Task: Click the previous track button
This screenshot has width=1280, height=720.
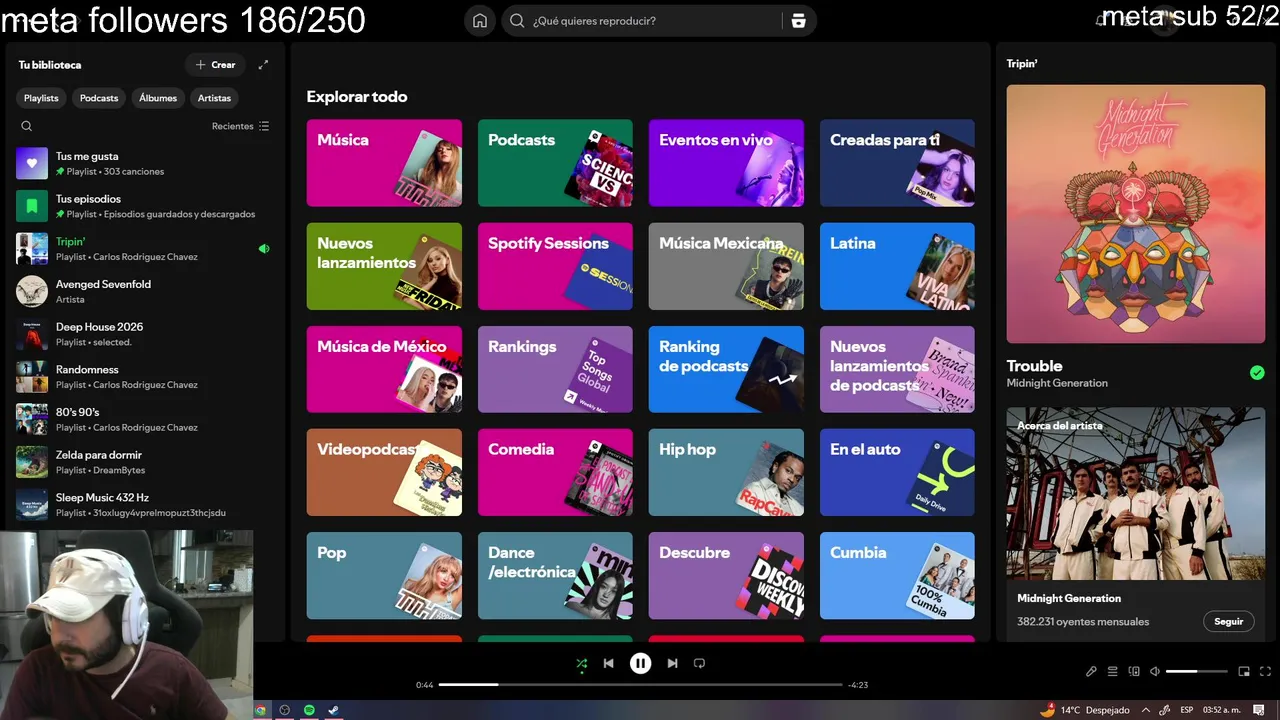Action: [x=608, y=663]
